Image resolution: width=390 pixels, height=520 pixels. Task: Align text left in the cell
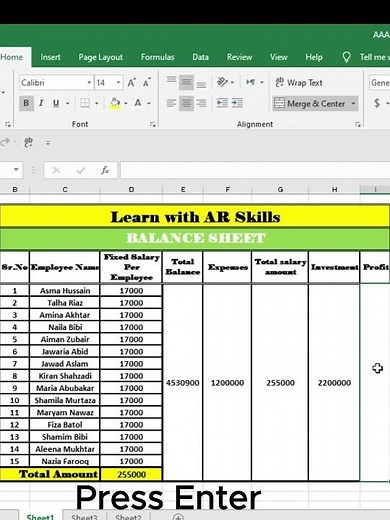[x=171, y=103]
